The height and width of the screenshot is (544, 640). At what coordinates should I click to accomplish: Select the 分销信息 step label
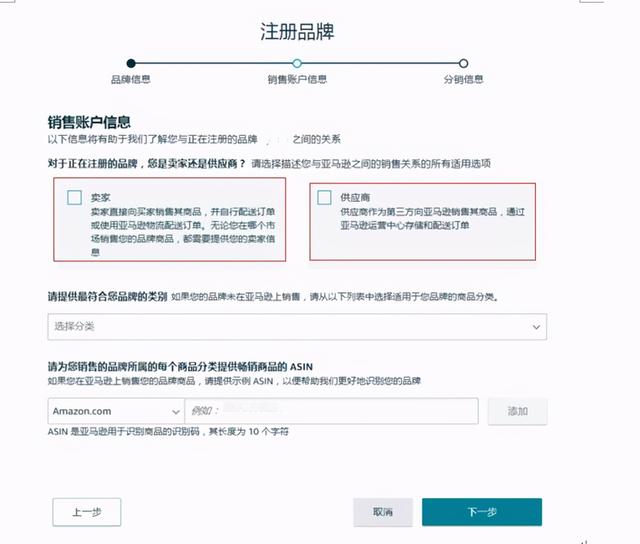click(463, 79)
